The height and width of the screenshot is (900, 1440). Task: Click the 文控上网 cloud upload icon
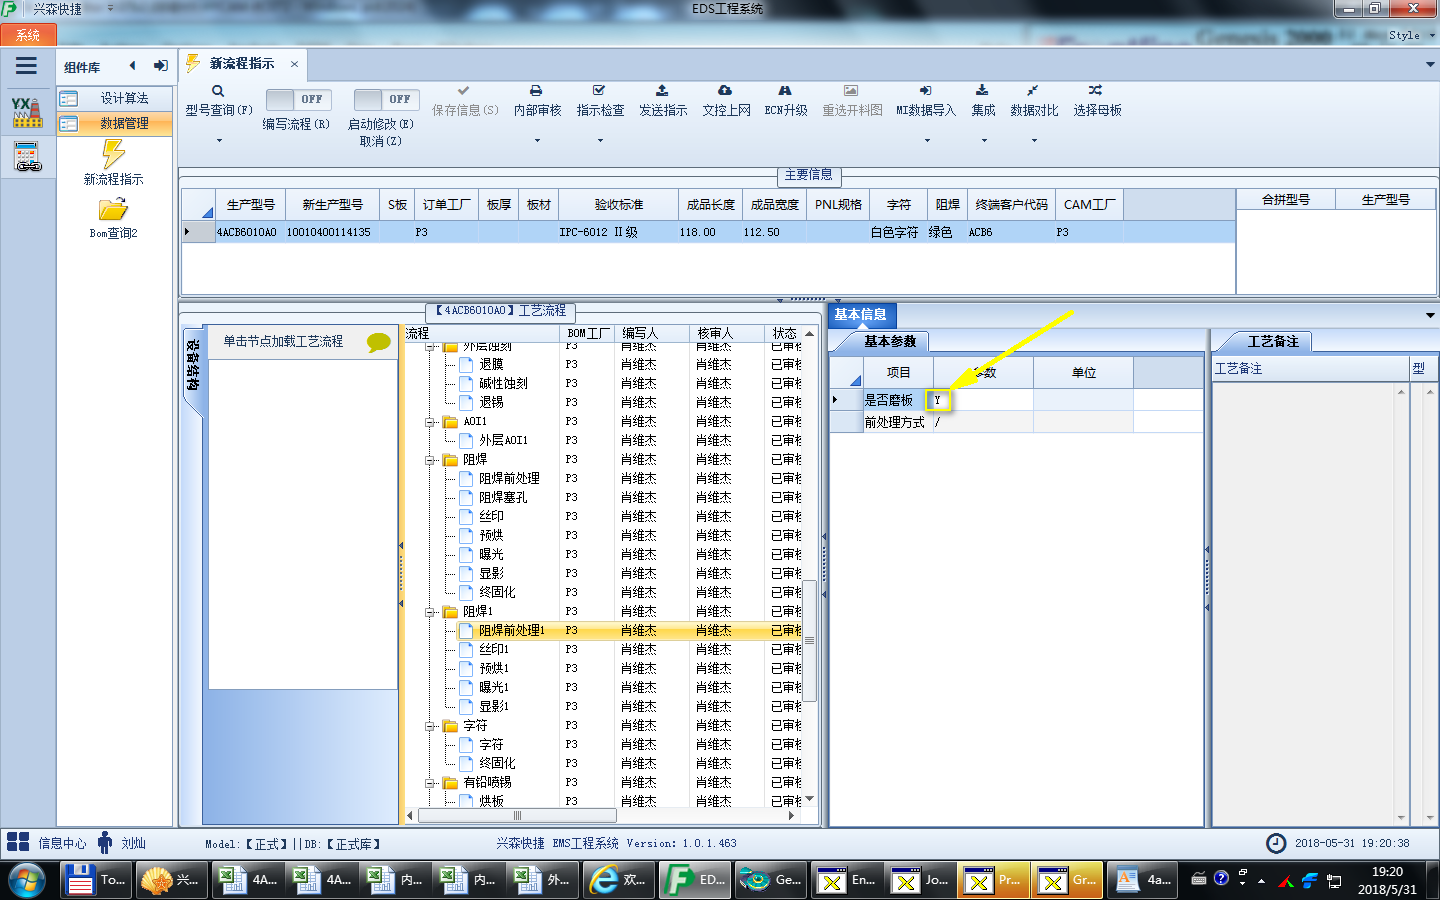click(725, 91)
